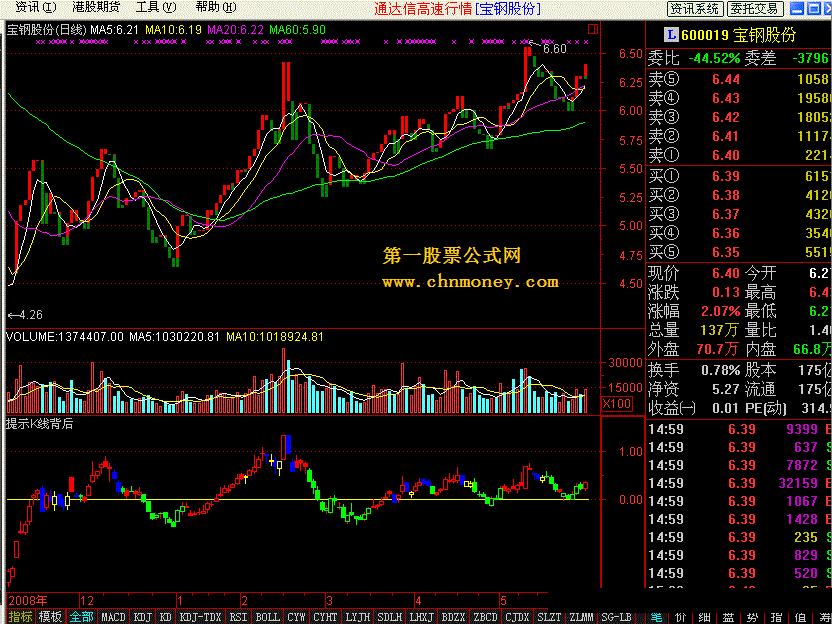Image resolution: width=832 pixels, height=624 pixels.
Task: Click the 买⑤ 6.35 bid row
Action: pyautogui.click(x=740, y=252)
